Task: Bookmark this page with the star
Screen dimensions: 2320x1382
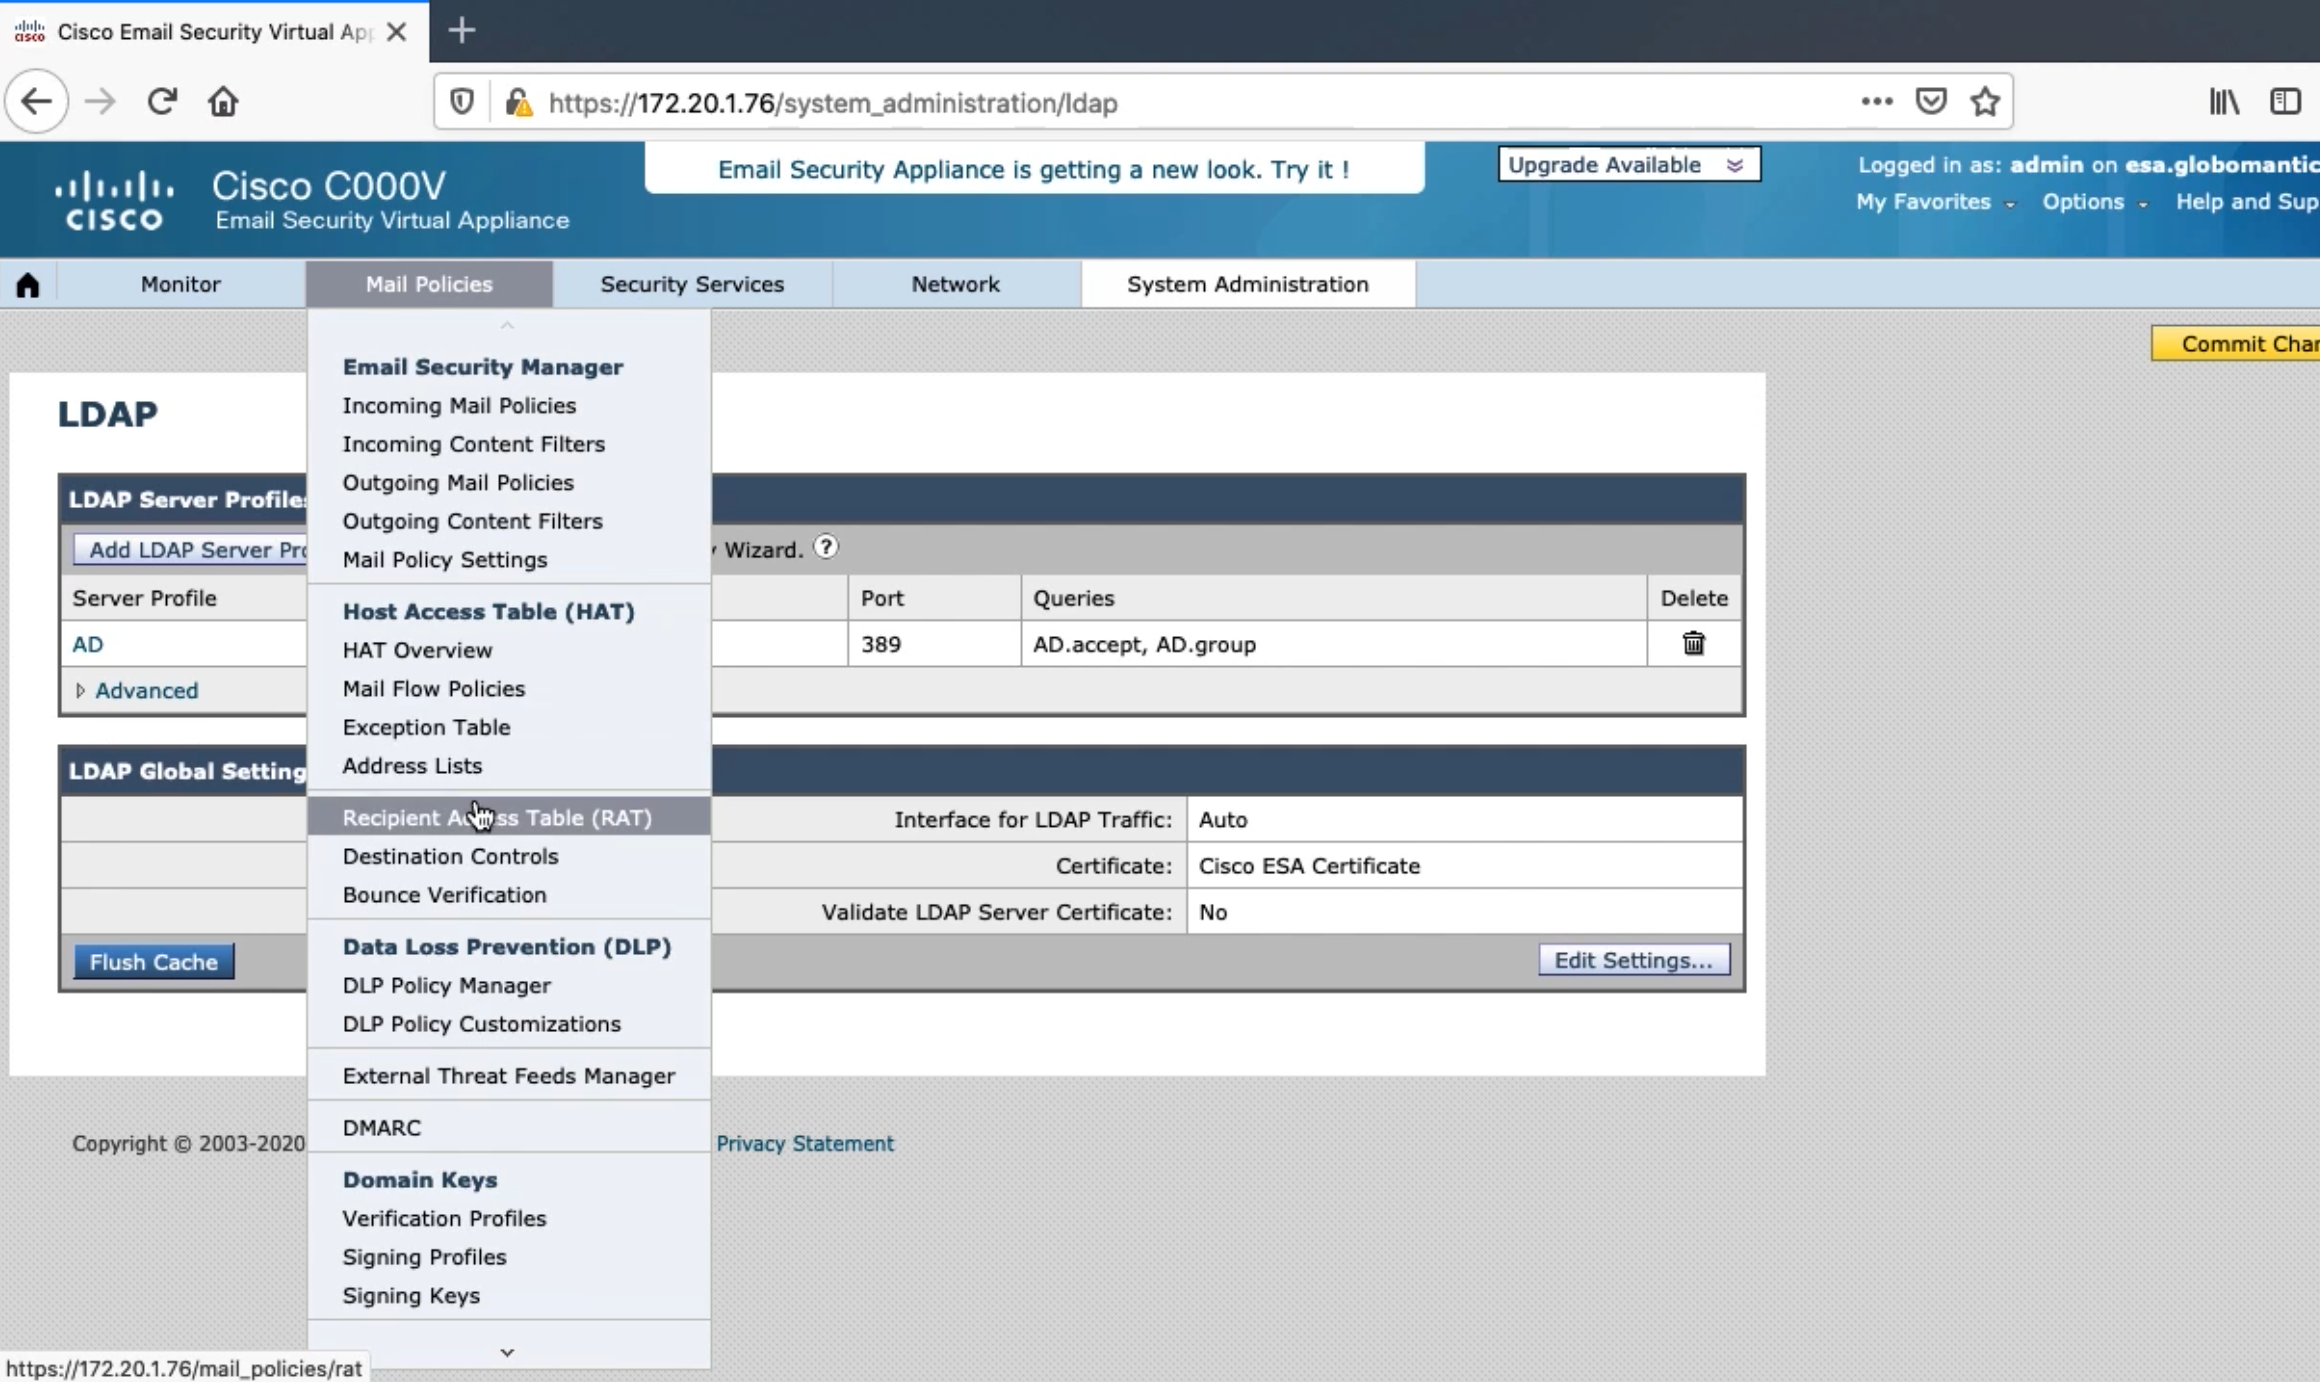Action: pos(1985,101)
